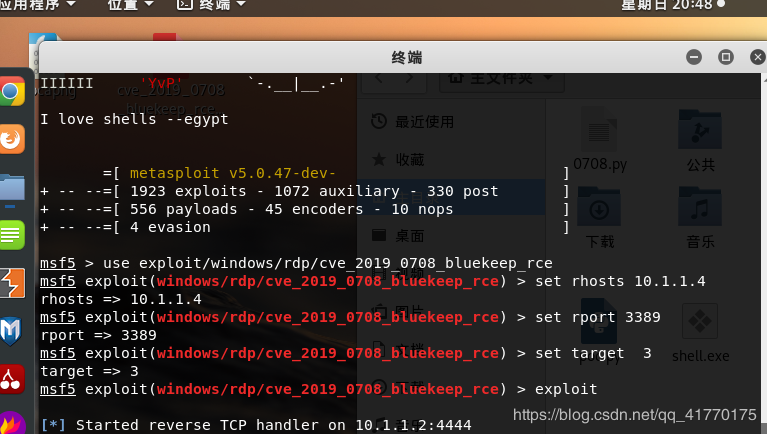Expand the 主文件夹 path dropdown in file manager

click(x=502, y=78)
